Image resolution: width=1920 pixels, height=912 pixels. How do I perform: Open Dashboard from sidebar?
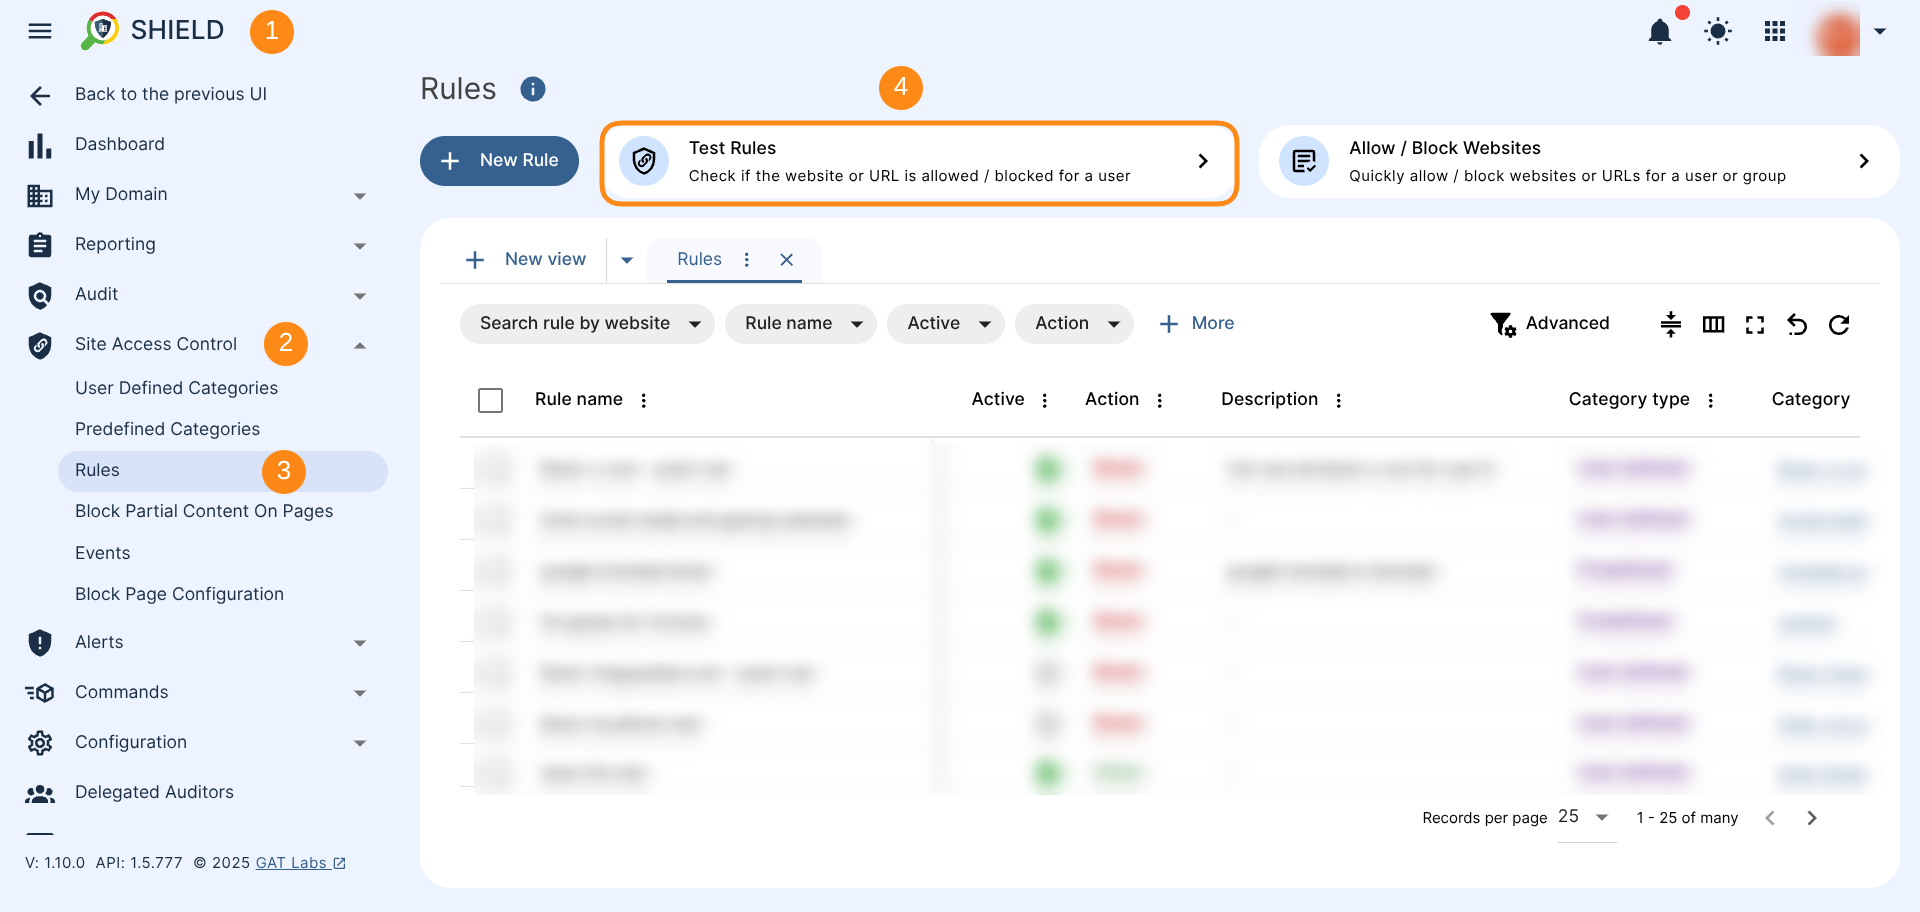[120, 144]
